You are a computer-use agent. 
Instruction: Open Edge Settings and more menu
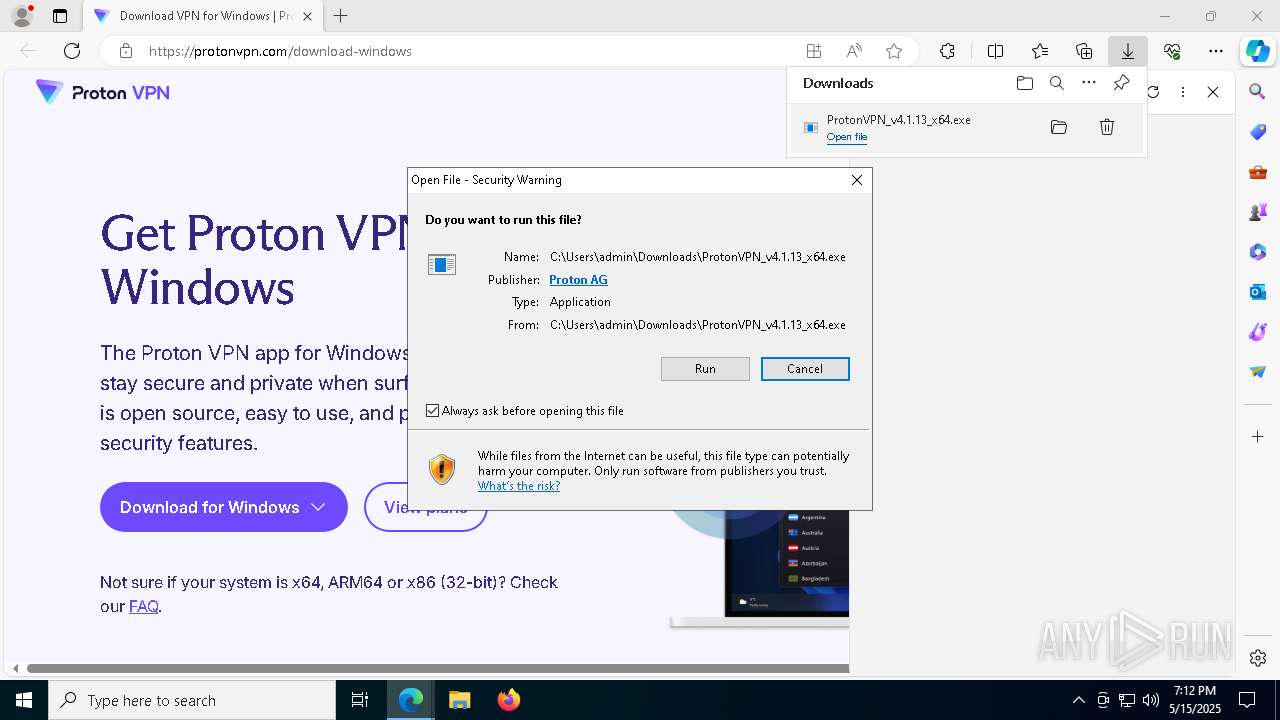[x=1216, y=51]
